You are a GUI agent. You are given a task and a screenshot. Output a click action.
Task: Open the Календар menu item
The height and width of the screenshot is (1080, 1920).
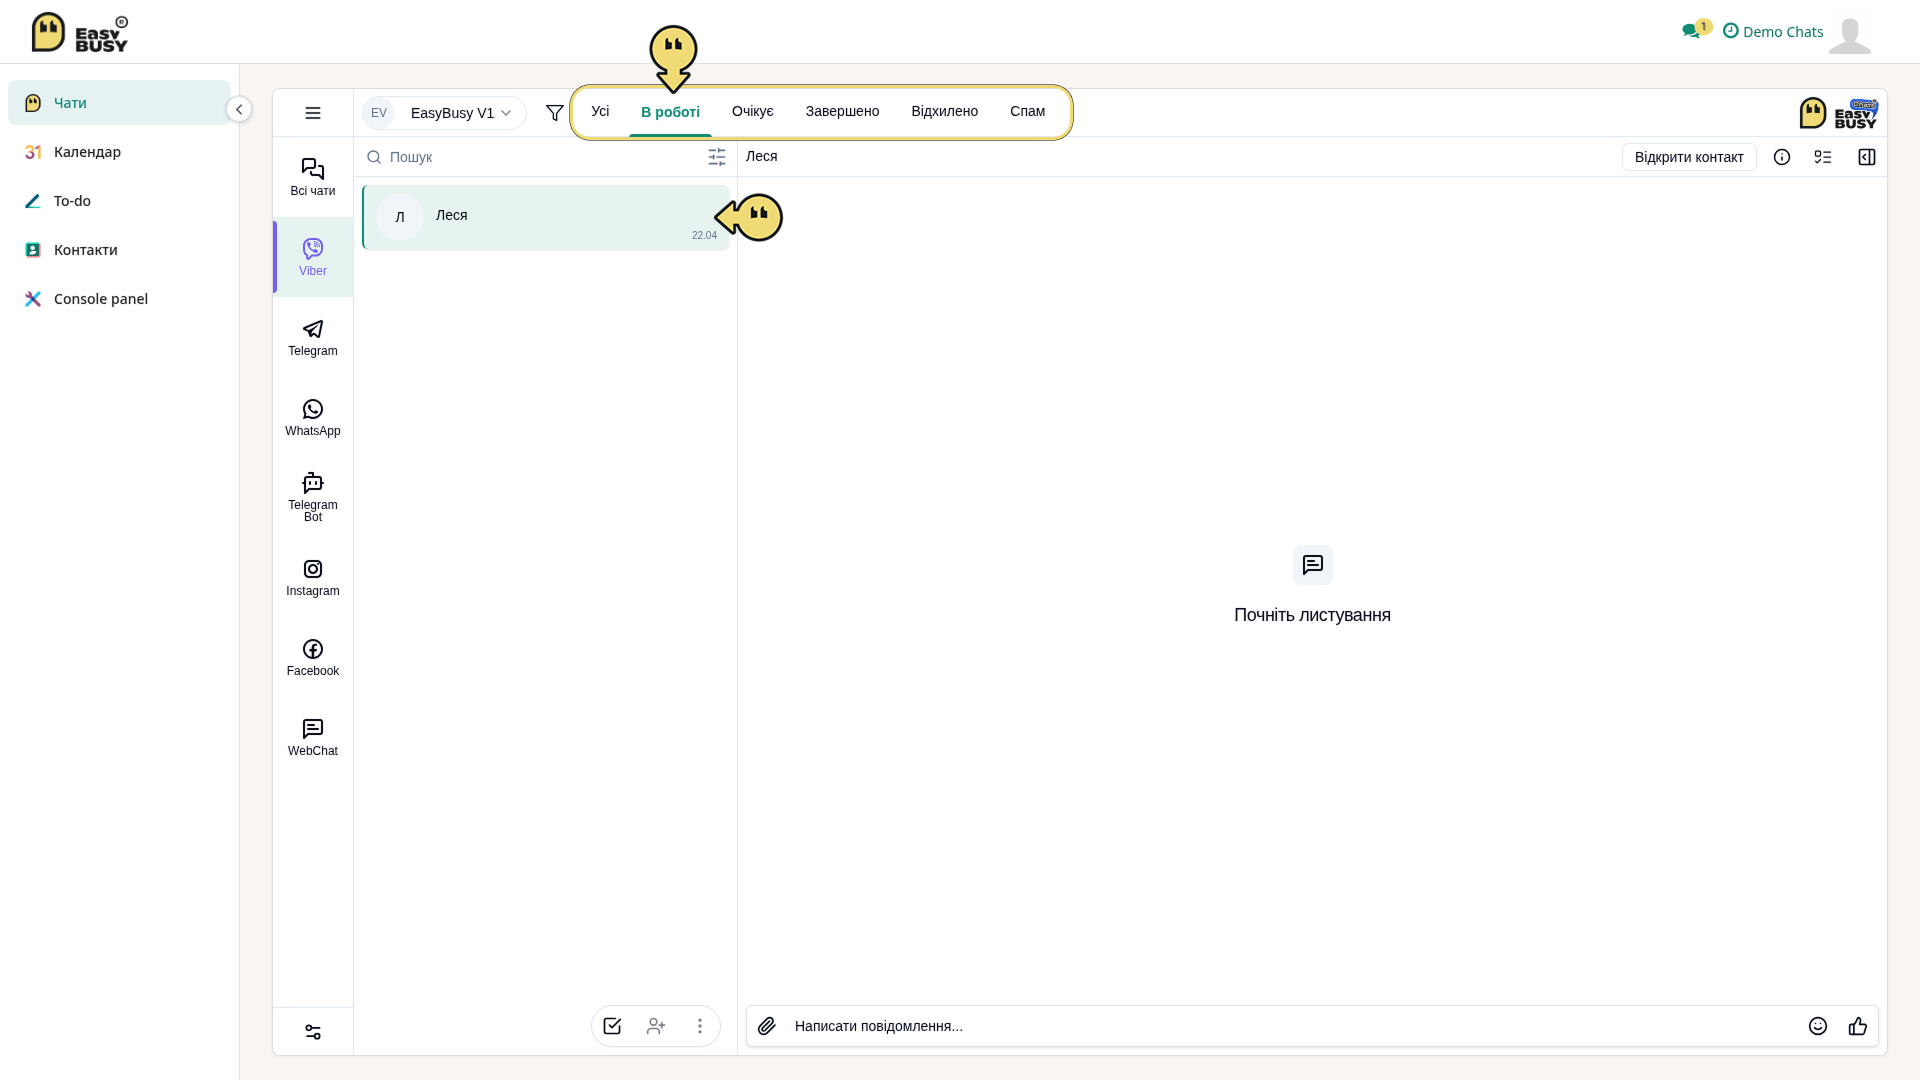click(119, 152)
